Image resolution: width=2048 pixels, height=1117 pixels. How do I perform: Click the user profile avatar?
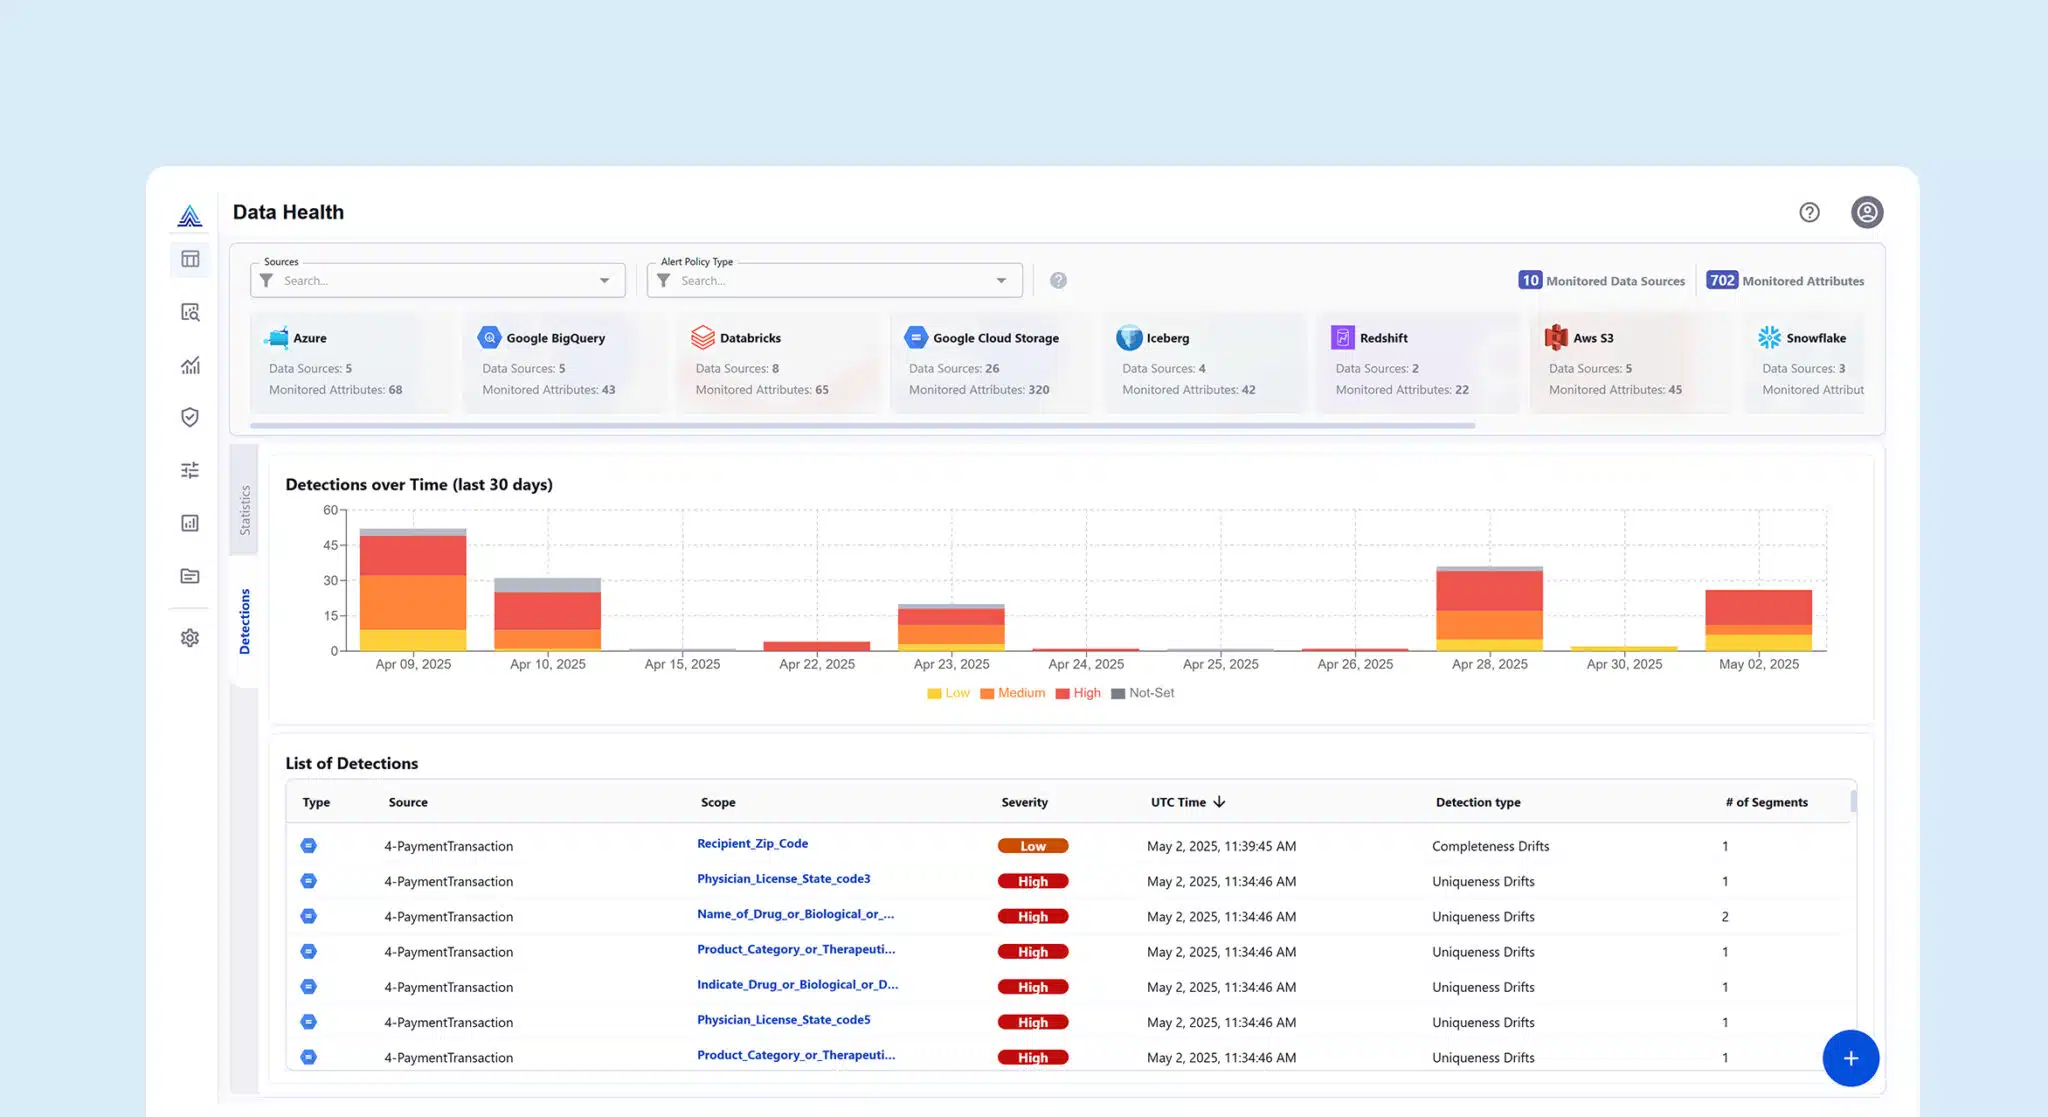pyautogui.click(x=1867, y=212)
